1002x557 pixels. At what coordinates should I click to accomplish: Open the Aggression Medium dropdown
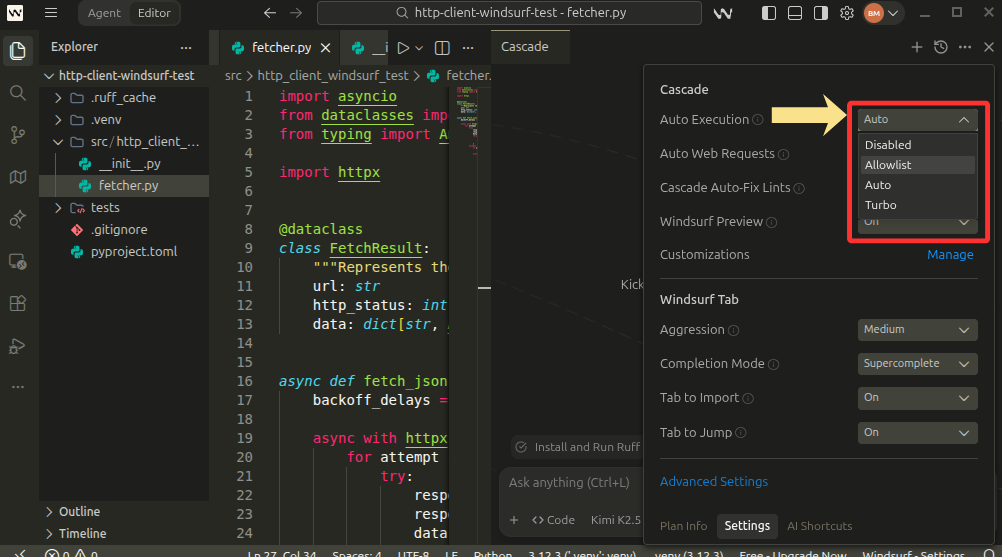(x=917, y=330)
